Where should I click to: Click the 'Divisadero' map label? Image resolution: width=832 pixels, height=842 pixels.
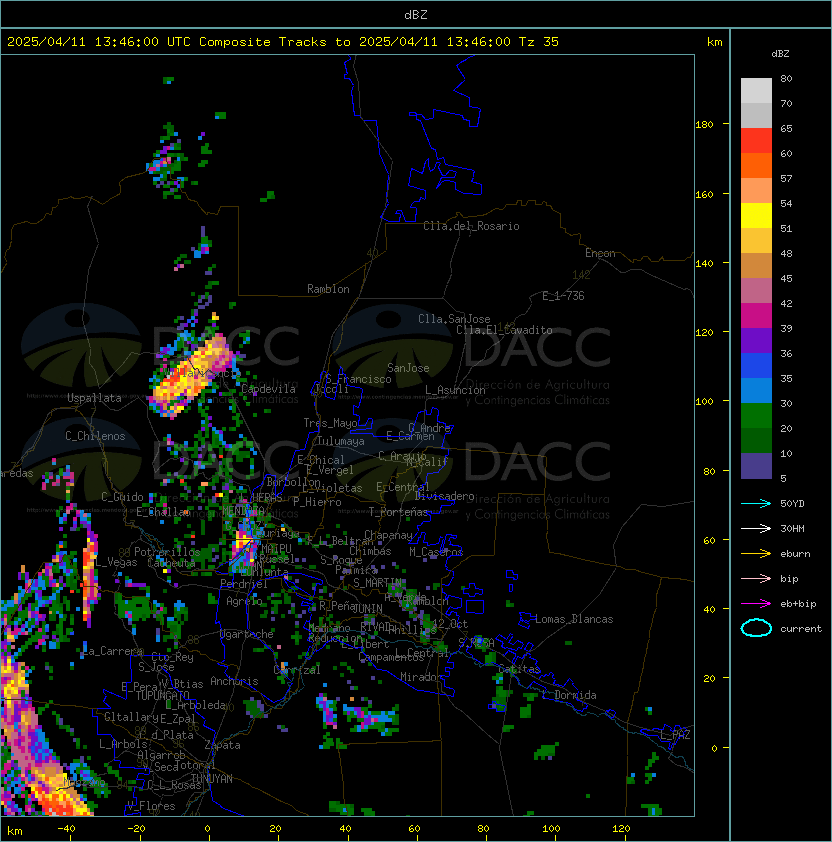click(x=445, y=496)
